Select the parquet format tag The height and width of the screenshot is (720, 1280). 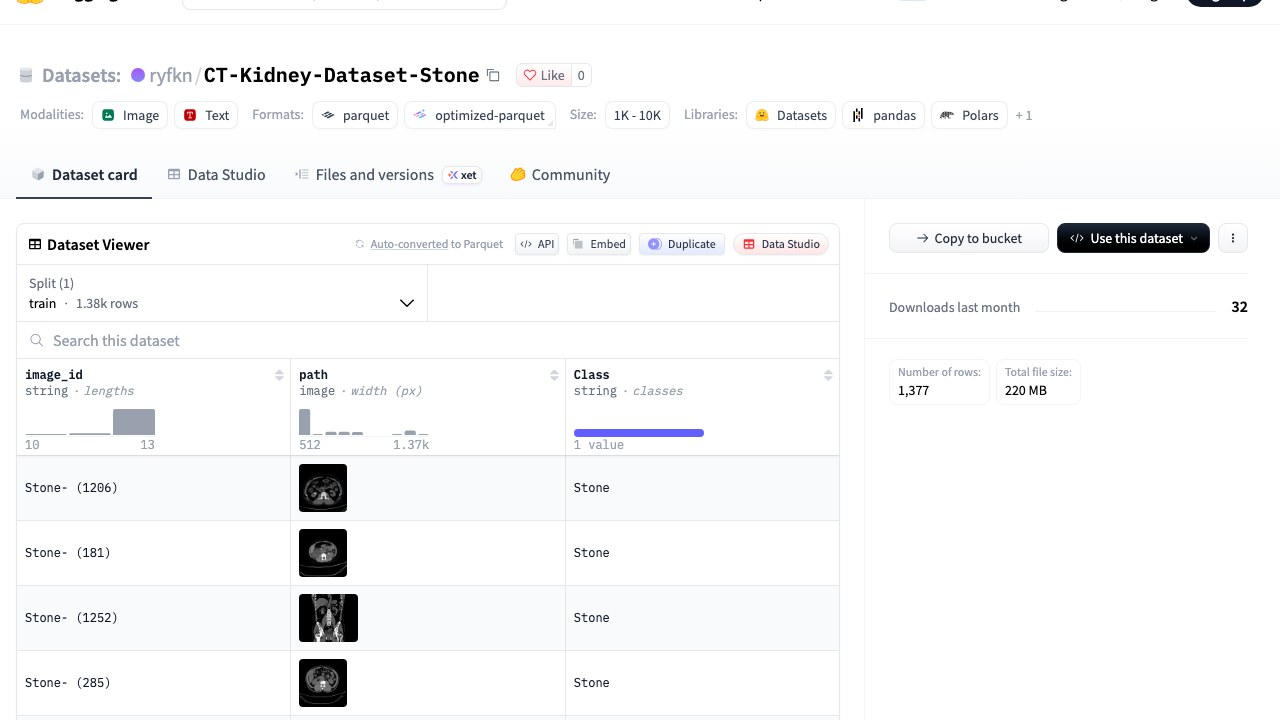tap(355, 115)
